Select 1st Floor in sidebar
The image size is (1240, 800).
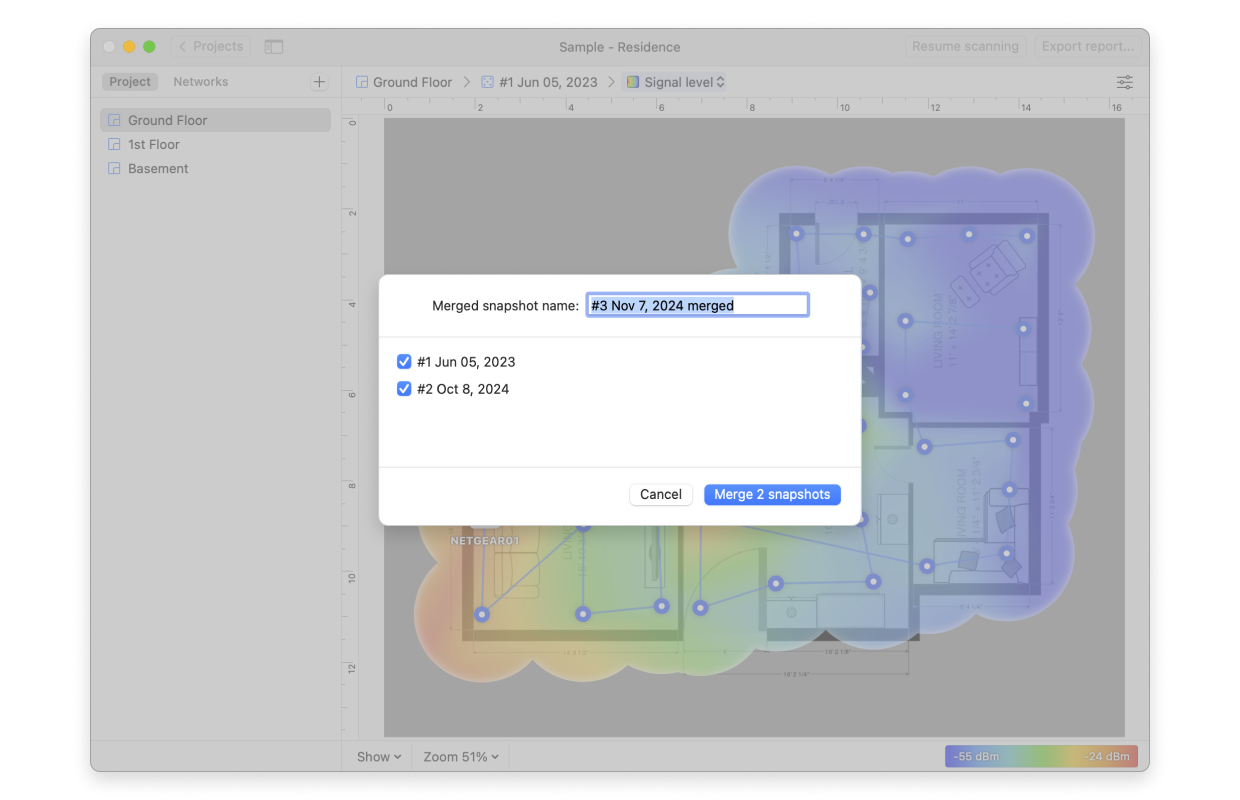click(x=215, y=144)
